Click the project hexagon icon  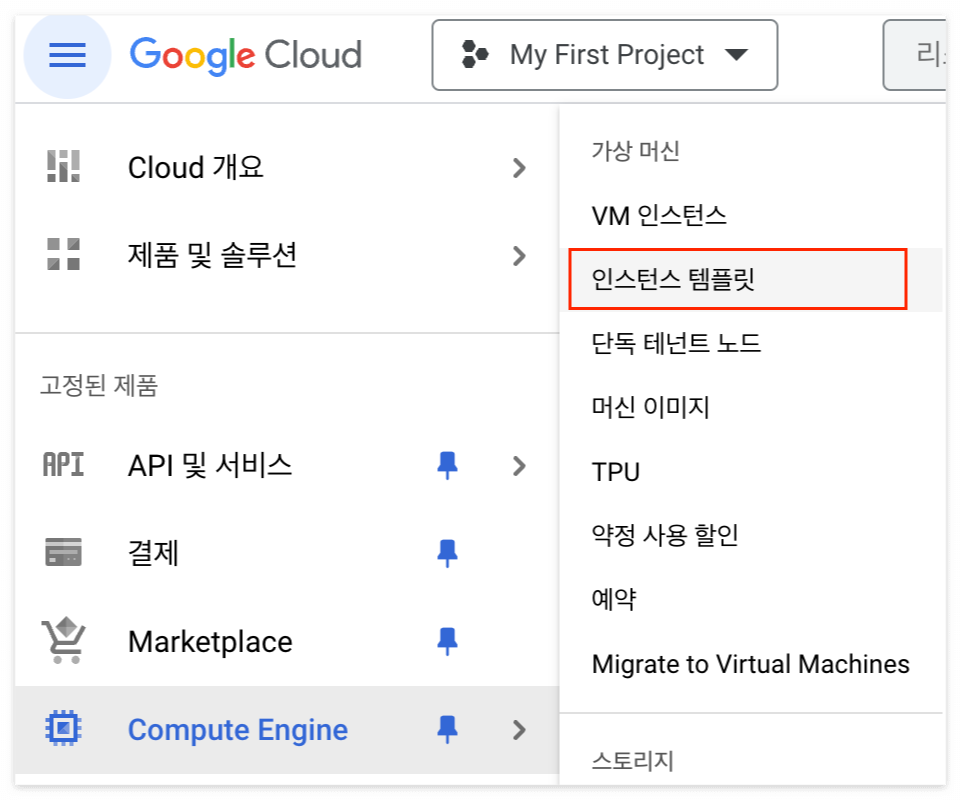474,55
